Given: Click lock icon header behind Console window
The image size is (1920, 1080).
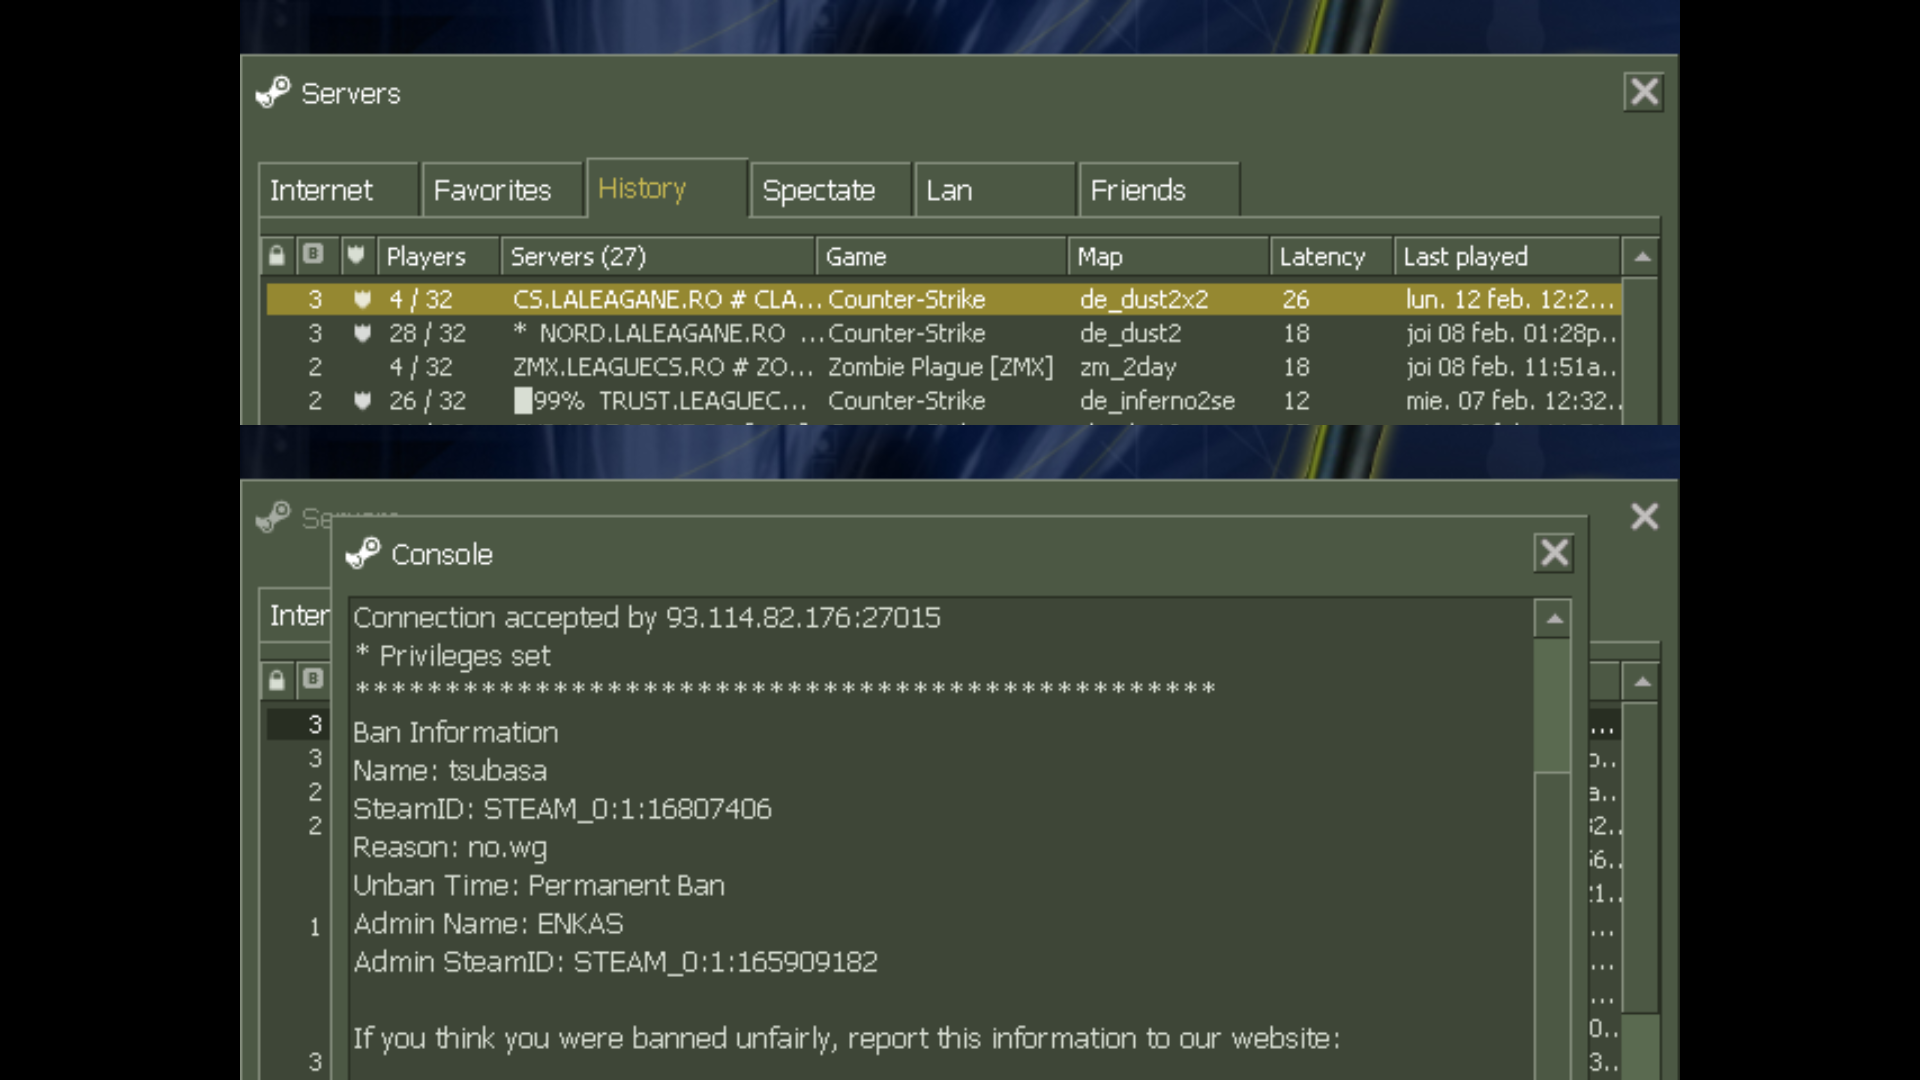Looking at the screenshot, I should tap(277, 681).
